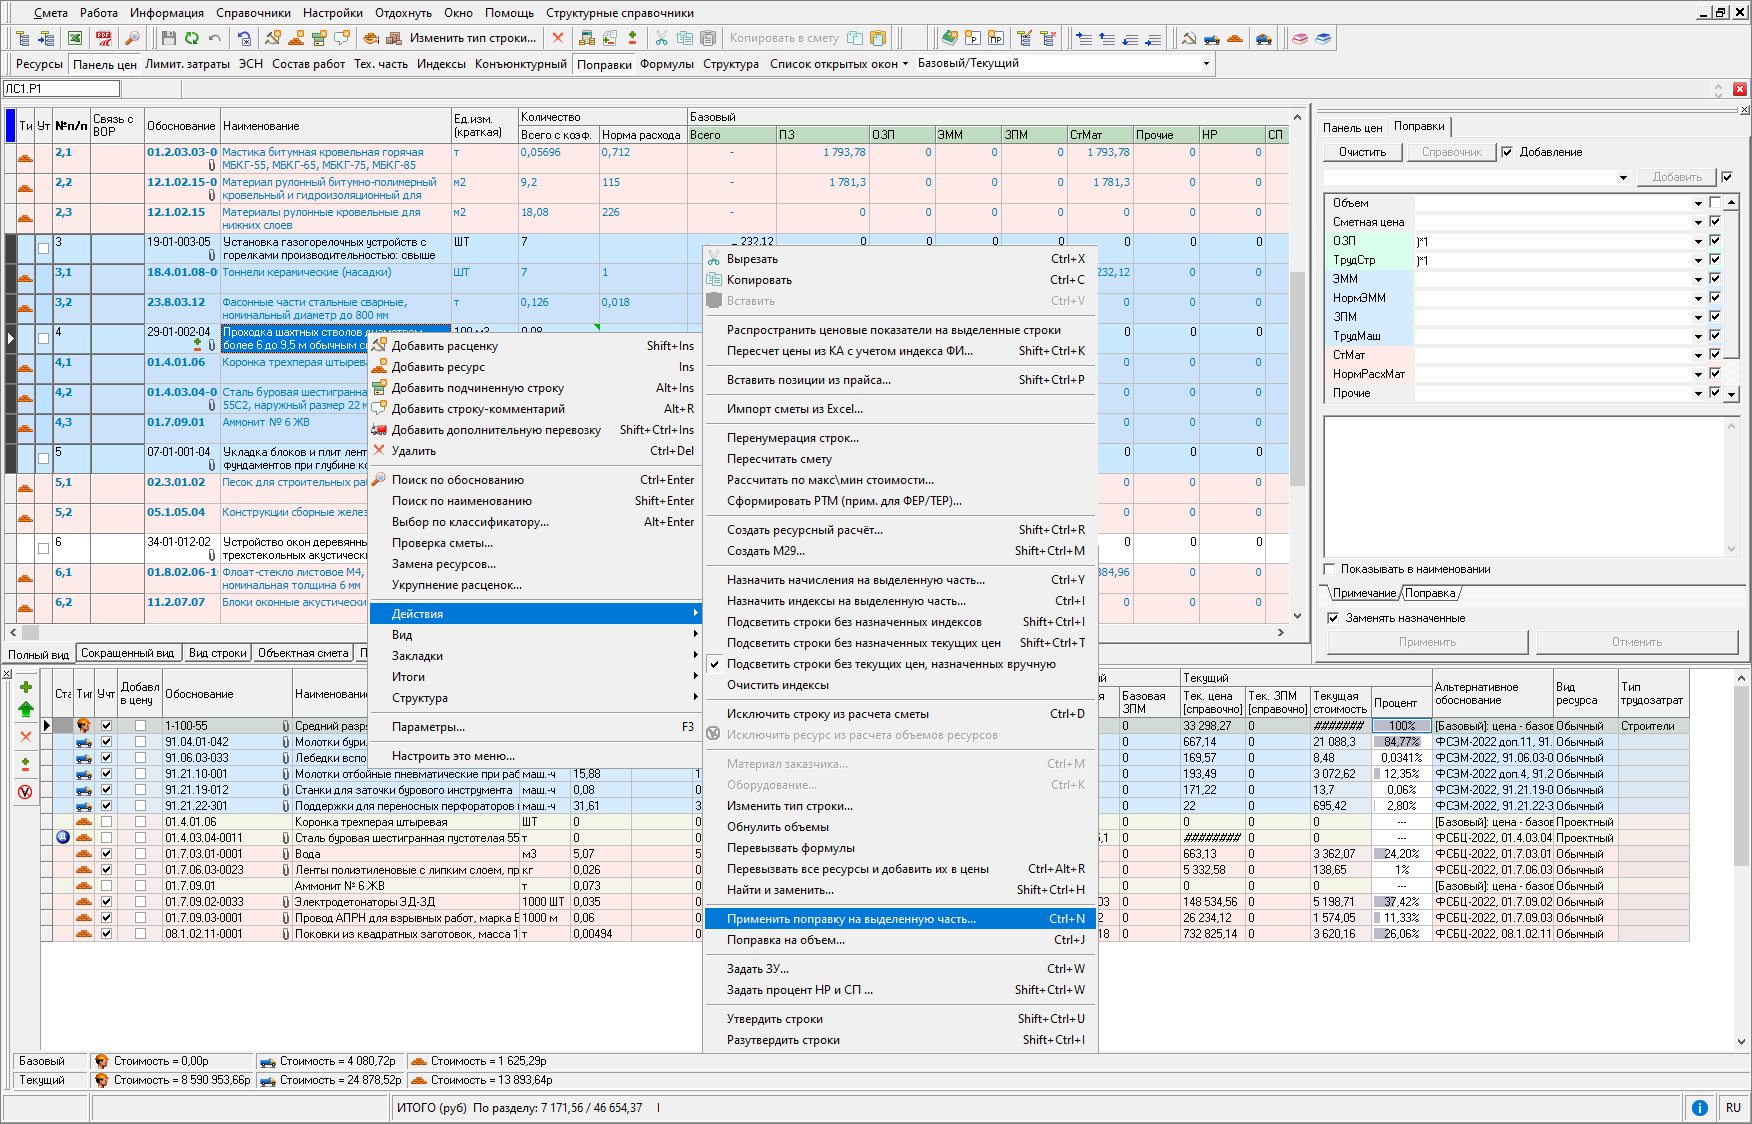This screenshot has height=1124, width=1752.
Task: Expand the 'Закладки' submenu in context menu
Action: 534,656
